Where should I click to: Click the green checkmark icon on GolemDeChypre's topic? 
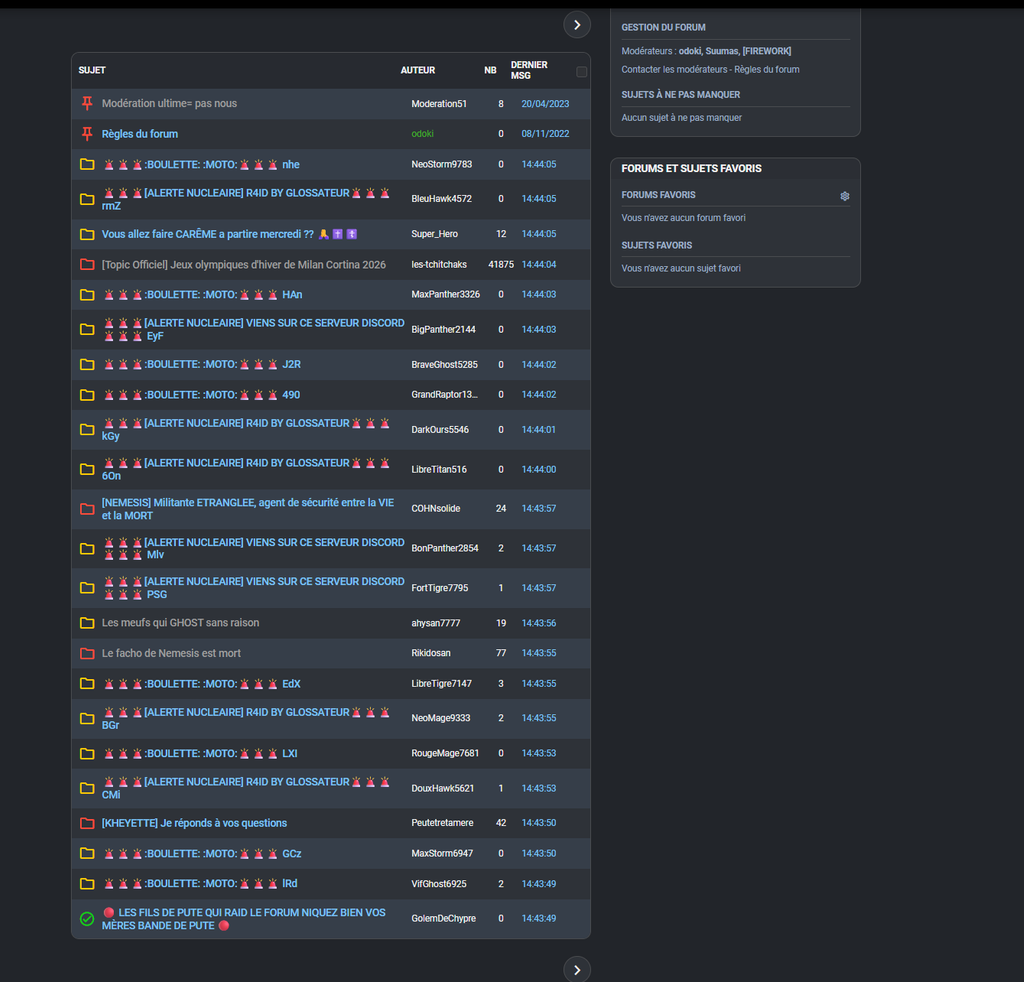point(87,918)
